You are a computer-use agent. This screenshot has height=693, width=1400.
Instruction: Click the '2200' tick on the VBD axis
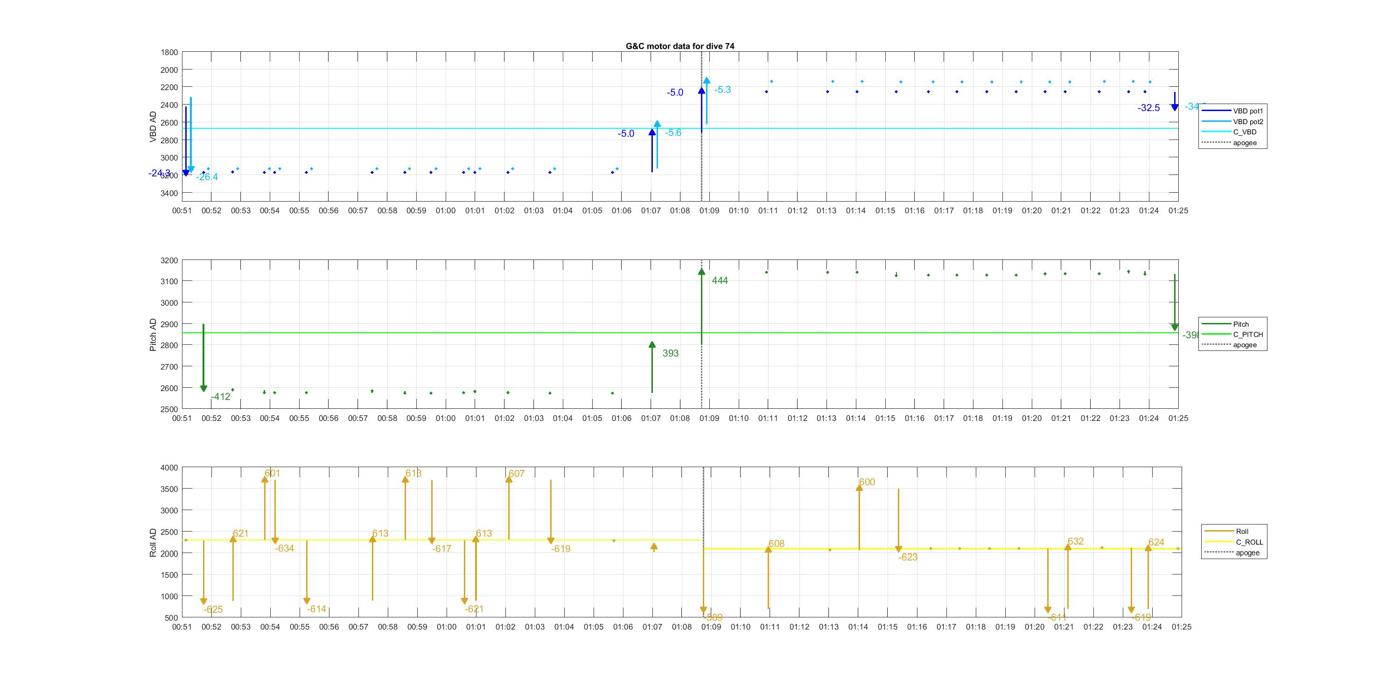169,87
